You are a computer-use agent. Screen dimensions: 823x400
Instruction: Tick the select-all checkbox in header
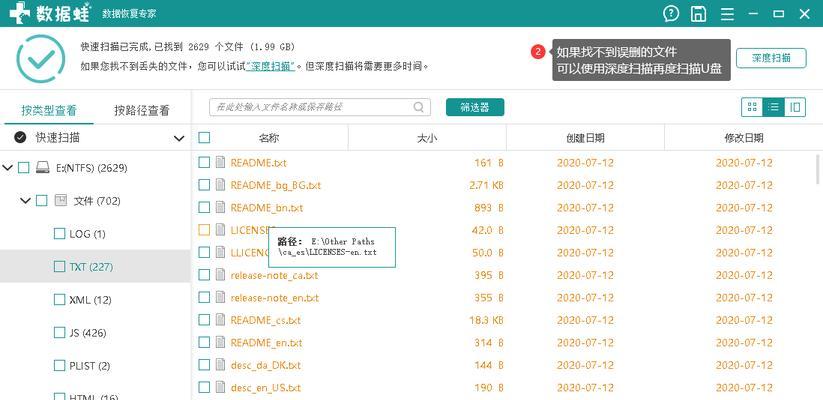(204, 138)
